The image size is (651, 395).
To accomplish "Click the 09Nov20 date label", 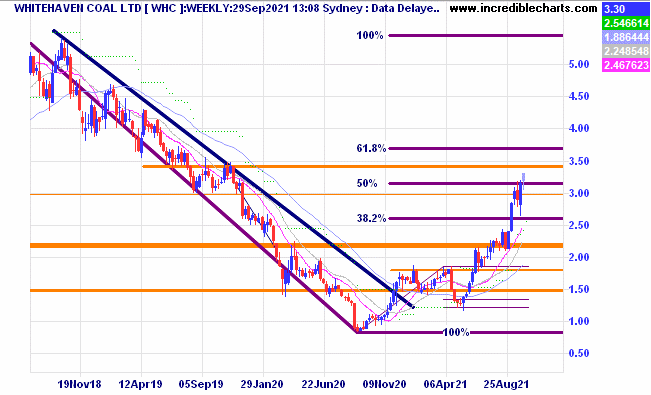I will point(384,384).
